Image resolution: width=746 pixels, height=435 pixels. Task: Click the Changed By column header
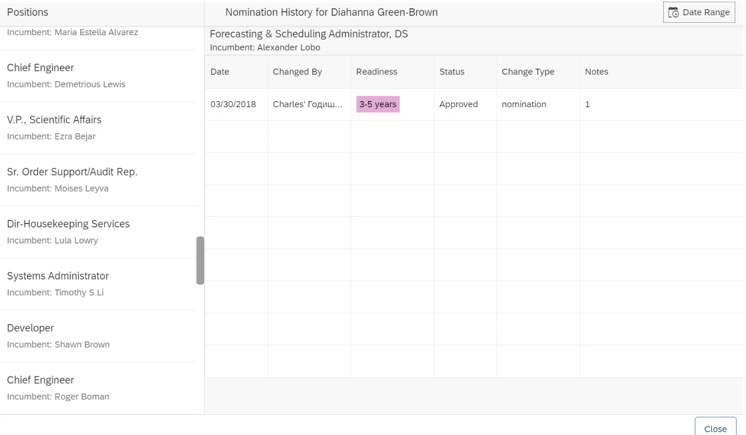297,72
